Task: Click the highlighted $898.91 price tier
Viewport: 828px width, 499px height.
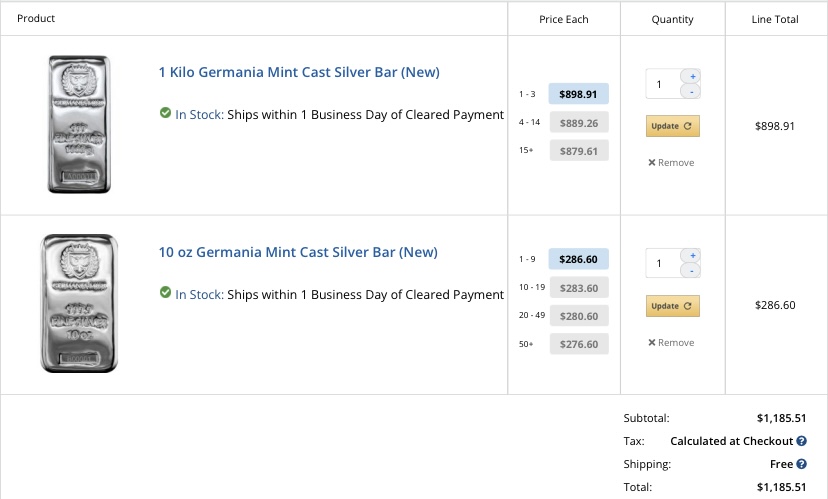Action: pyautogui.click(x=579, y=94)
